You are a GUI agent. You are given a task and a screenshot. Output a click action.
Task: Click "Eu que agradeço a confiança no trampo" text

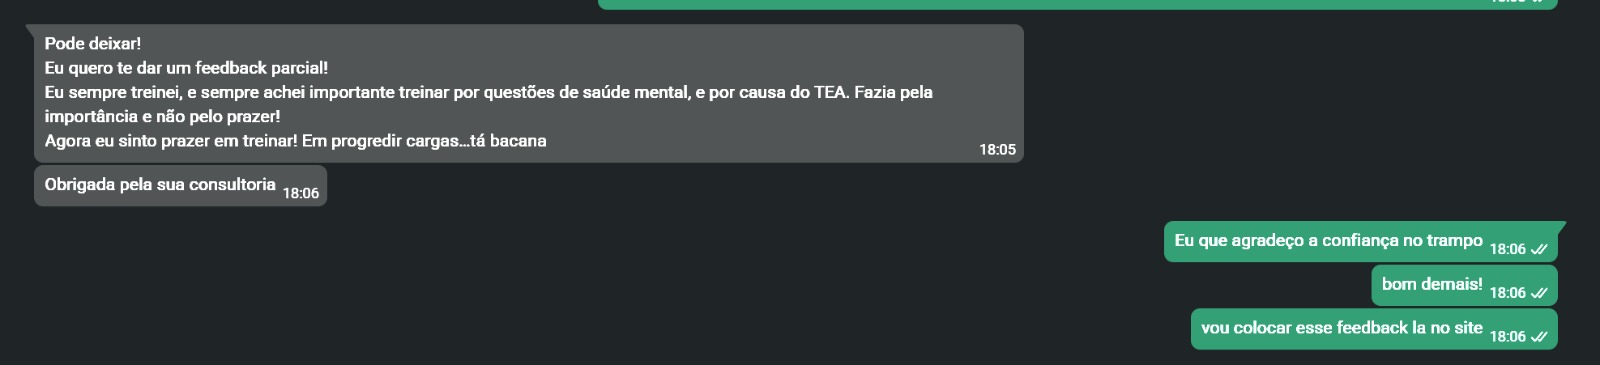coord(1328,241)
